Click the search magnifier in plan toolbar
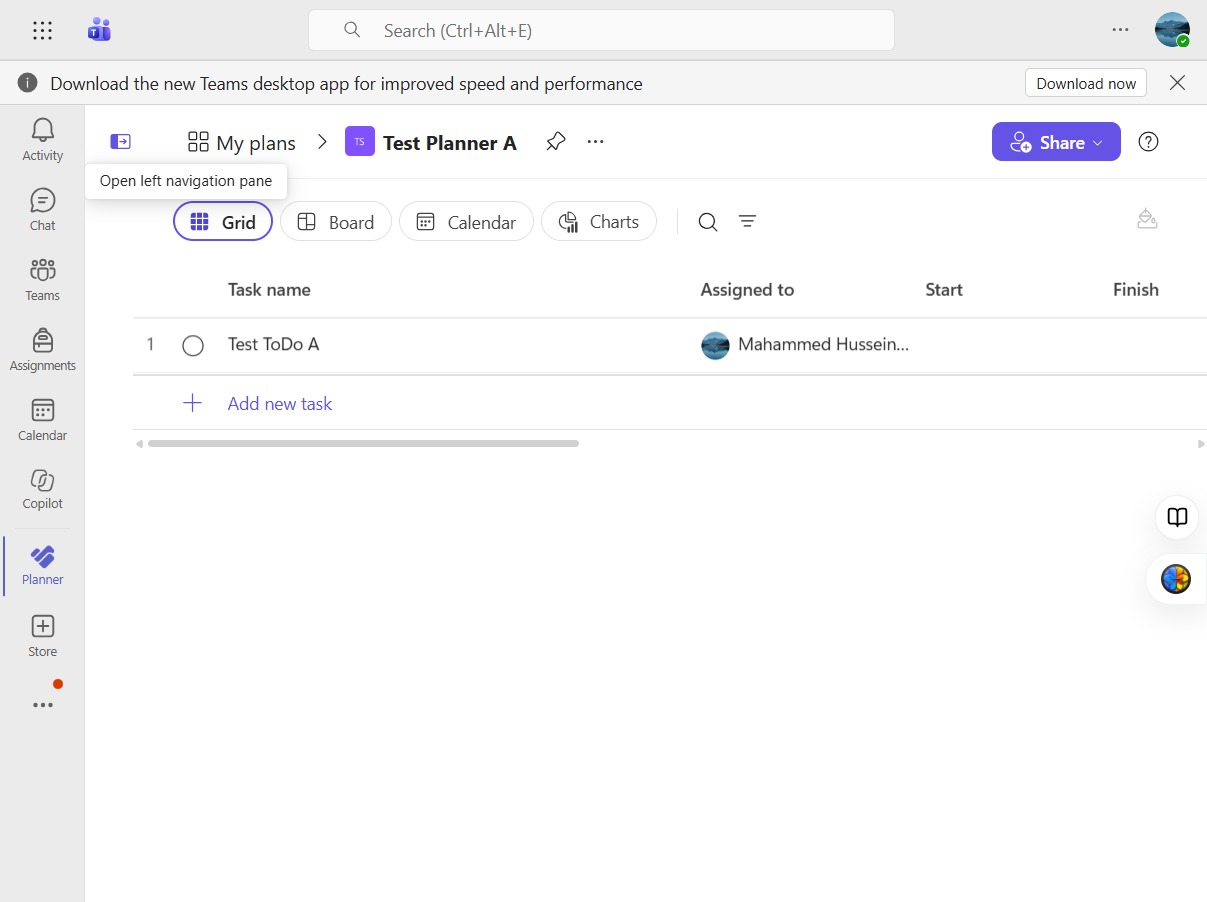The image size is (1207, 902). pyautogui.click(x=708, y=222)
